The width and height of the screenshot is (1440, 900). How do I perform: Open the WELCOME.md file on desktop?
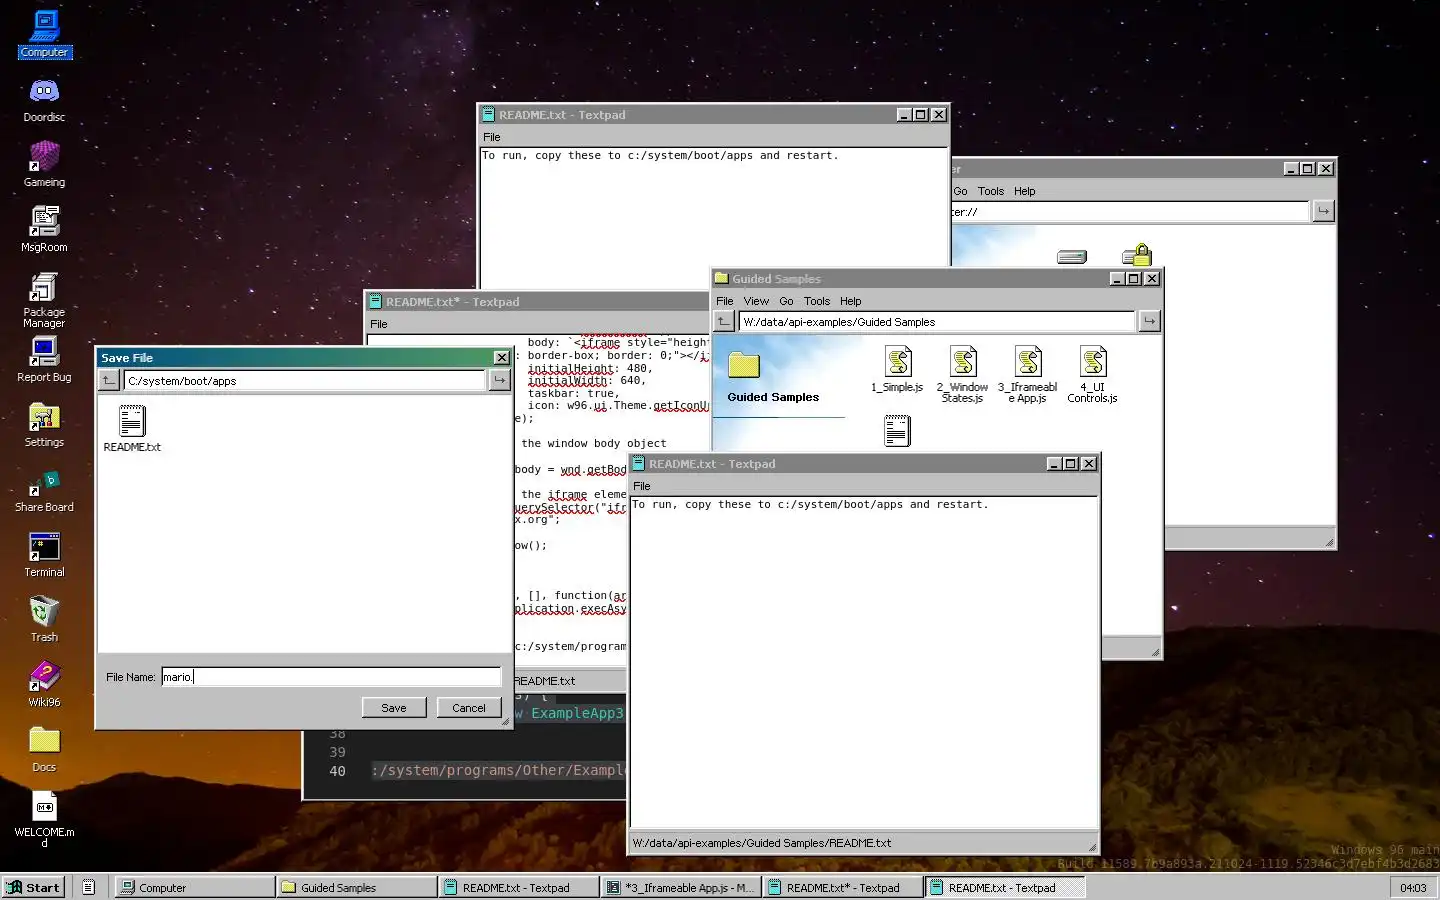(44, 820)
